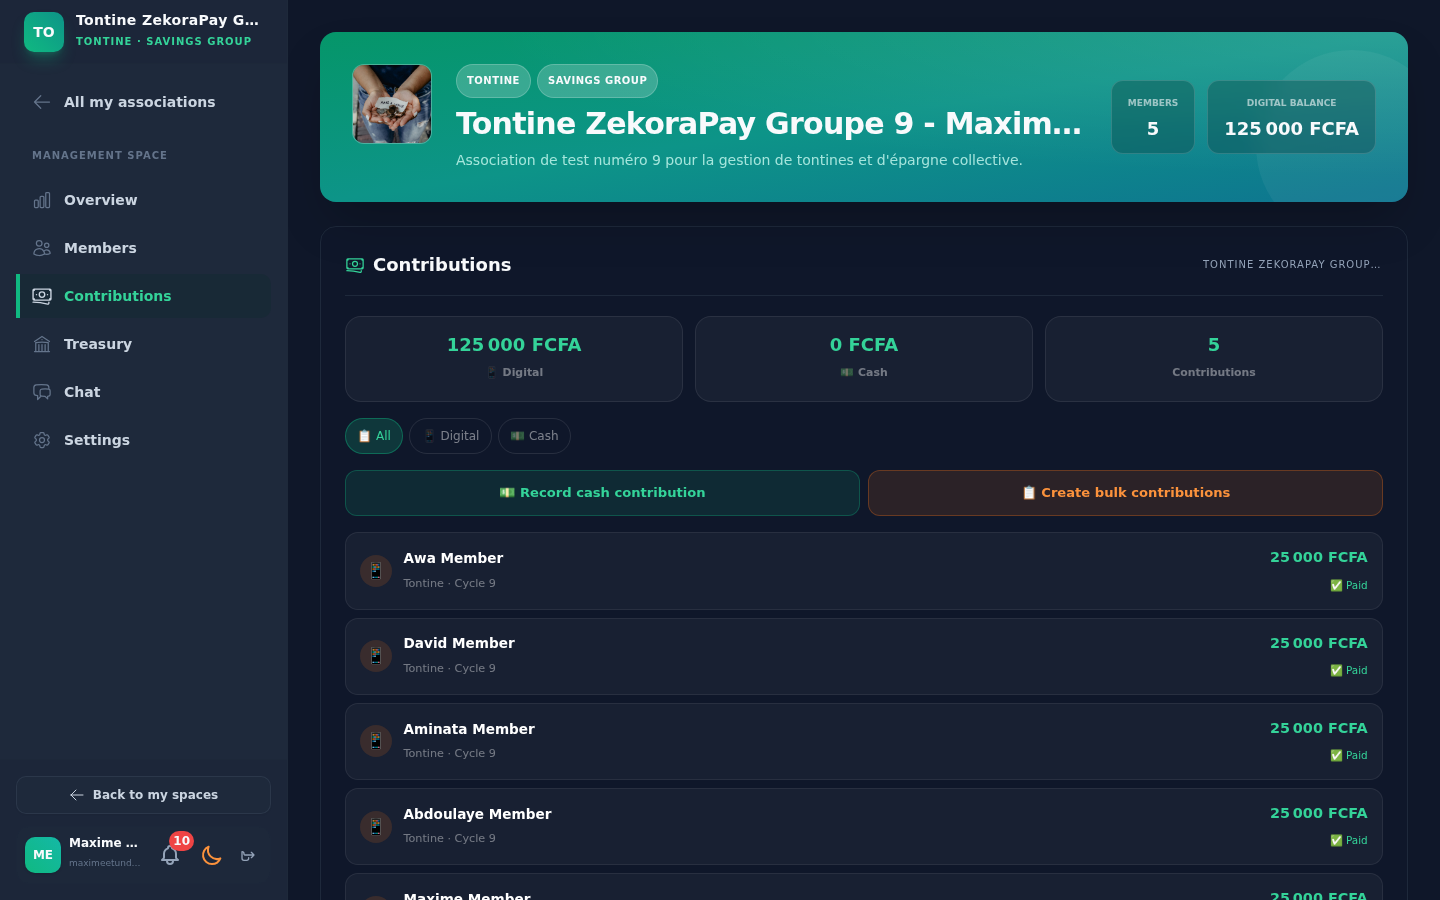Click 'Tontine · Cycle 9' under Awa Member
Viewport: 1440px width, 900px height.
449,583
